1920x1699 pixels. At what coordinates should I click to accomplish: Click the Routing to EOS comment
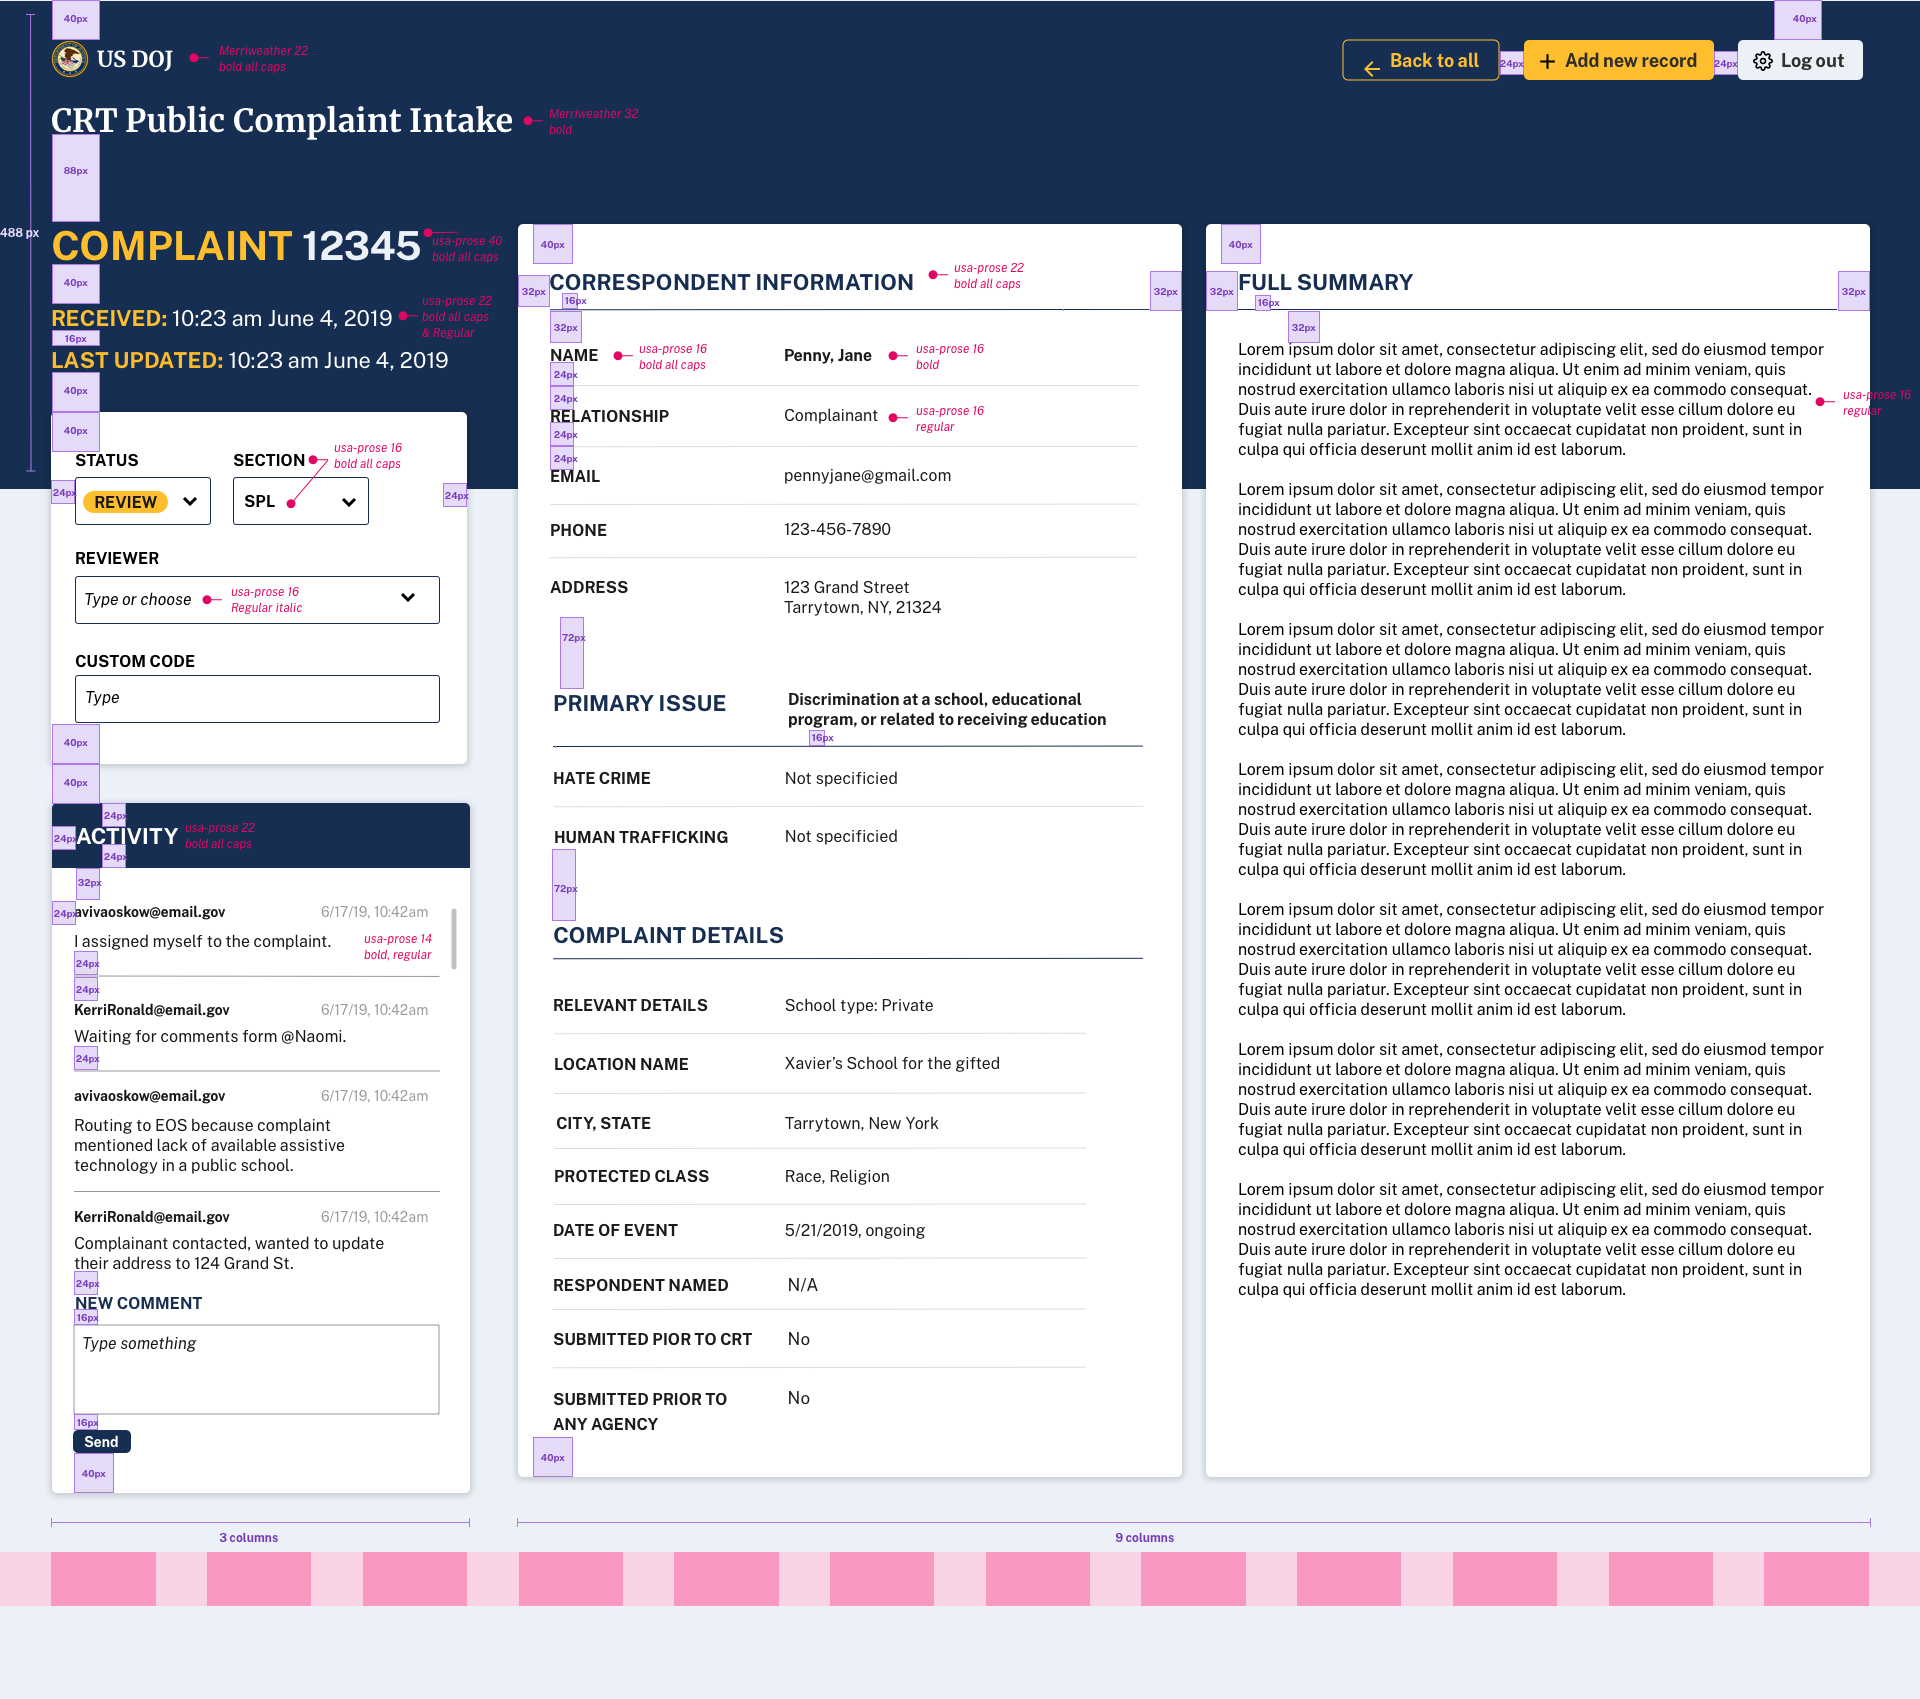(x=209, y=1145)
